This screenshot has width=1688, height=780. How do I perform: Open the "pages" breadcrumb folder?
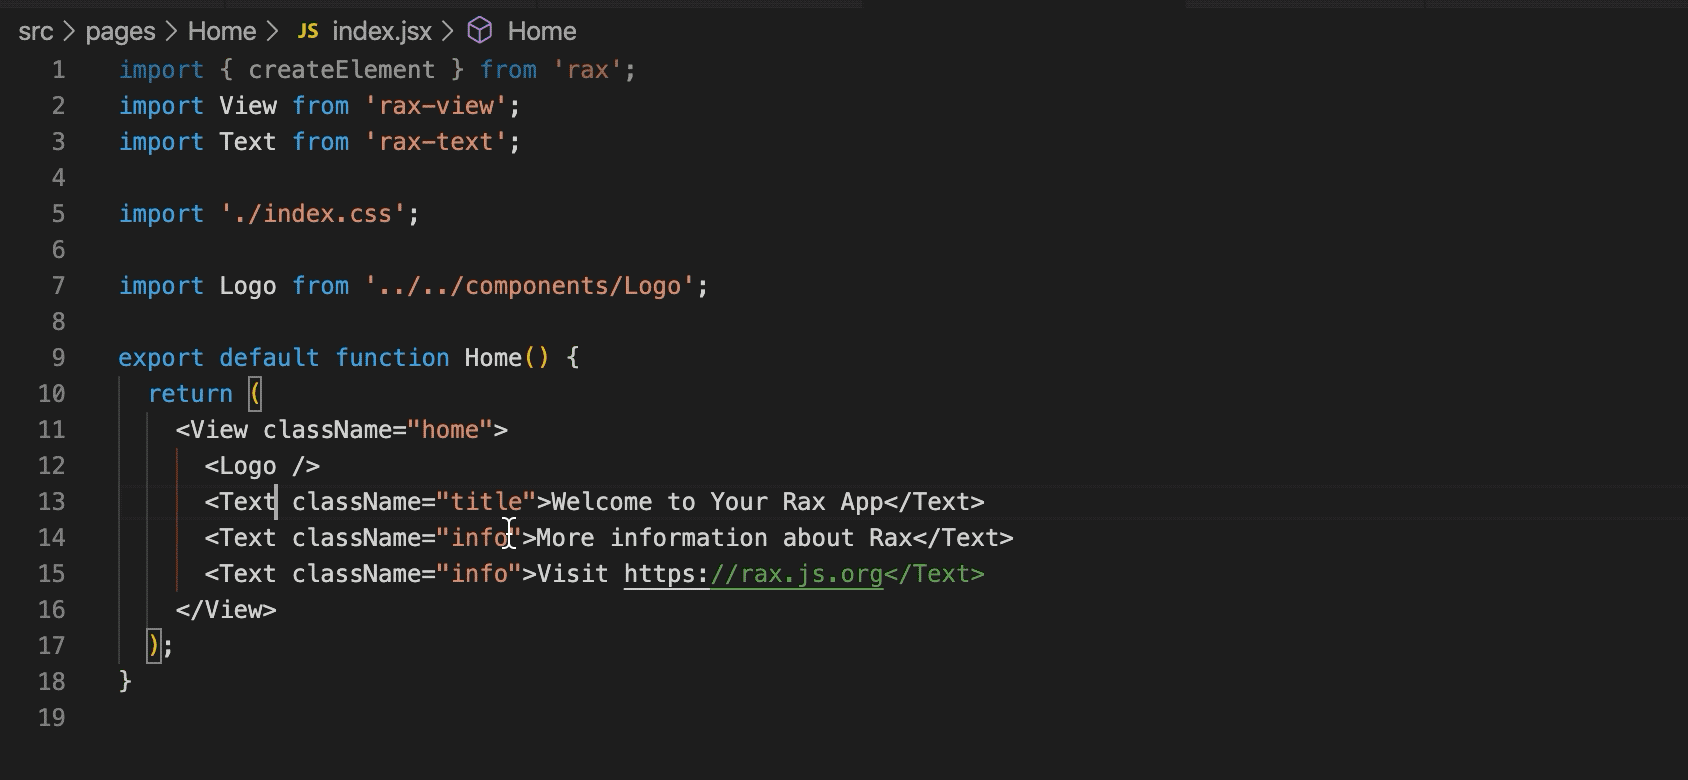point(120,31)
